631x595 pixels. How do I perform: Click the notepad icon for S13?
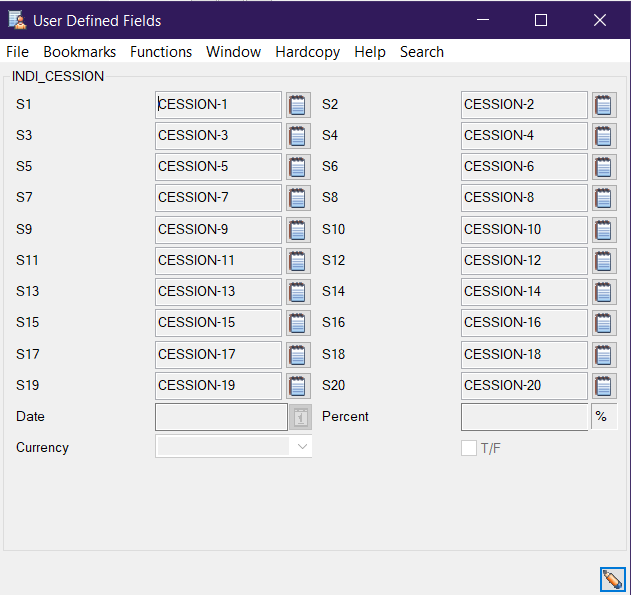[298, 292]
